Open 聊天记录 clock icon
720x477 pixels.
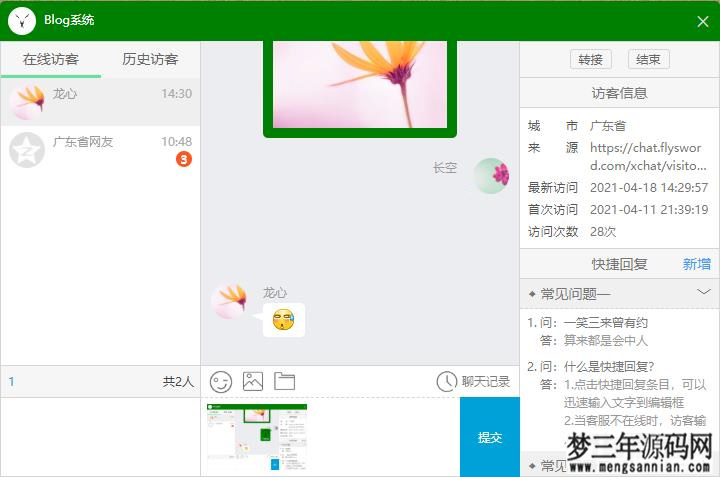(446, 382)
